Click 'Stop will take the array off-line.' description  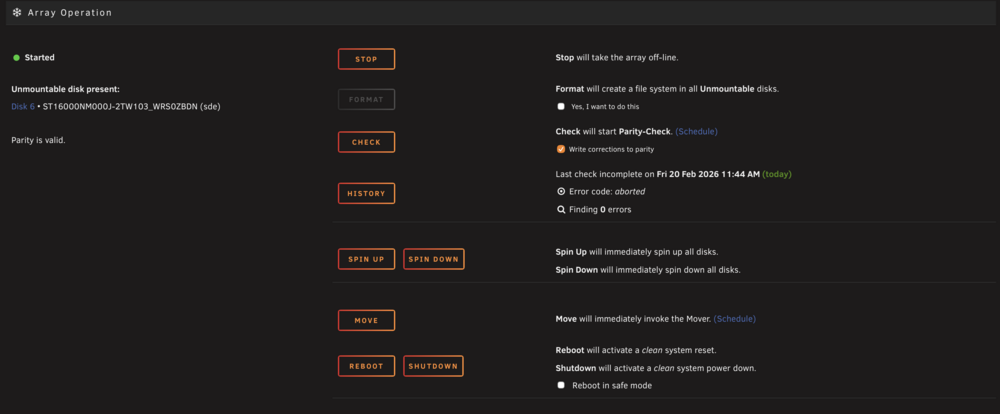tap(617, 57)
